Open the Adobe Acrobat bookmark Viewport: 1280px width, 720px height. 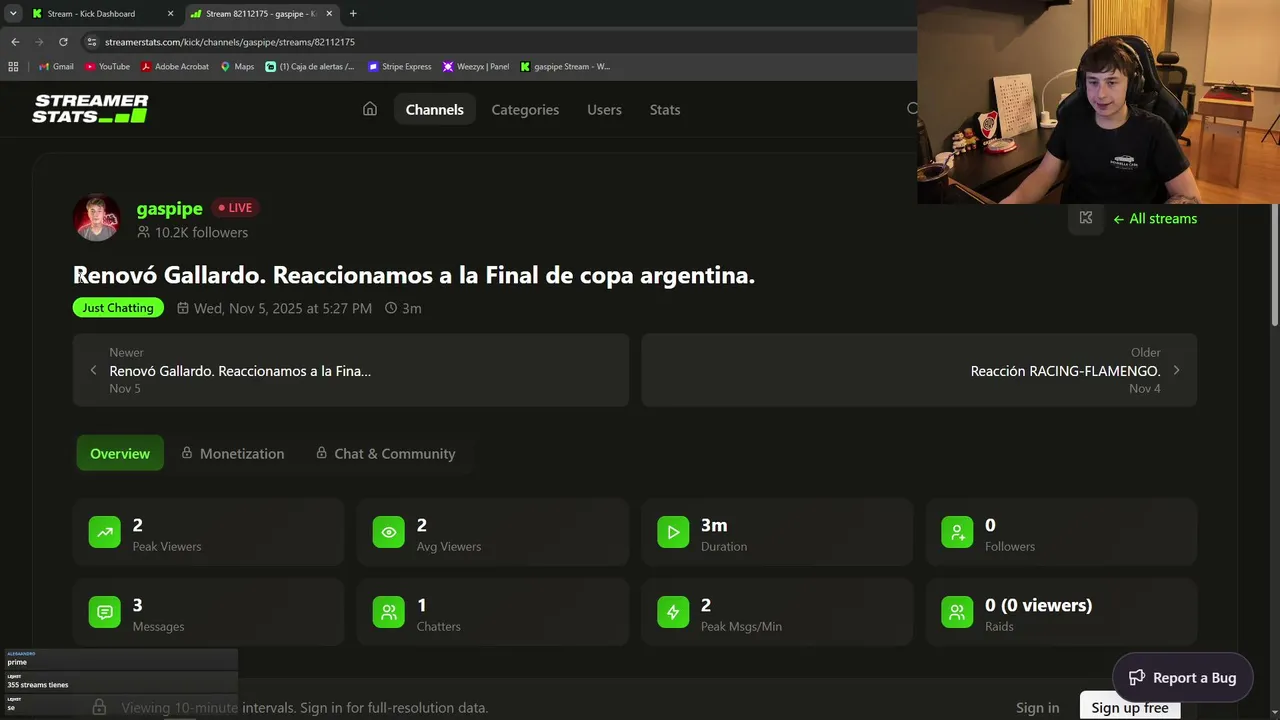(x=175, y=67)
